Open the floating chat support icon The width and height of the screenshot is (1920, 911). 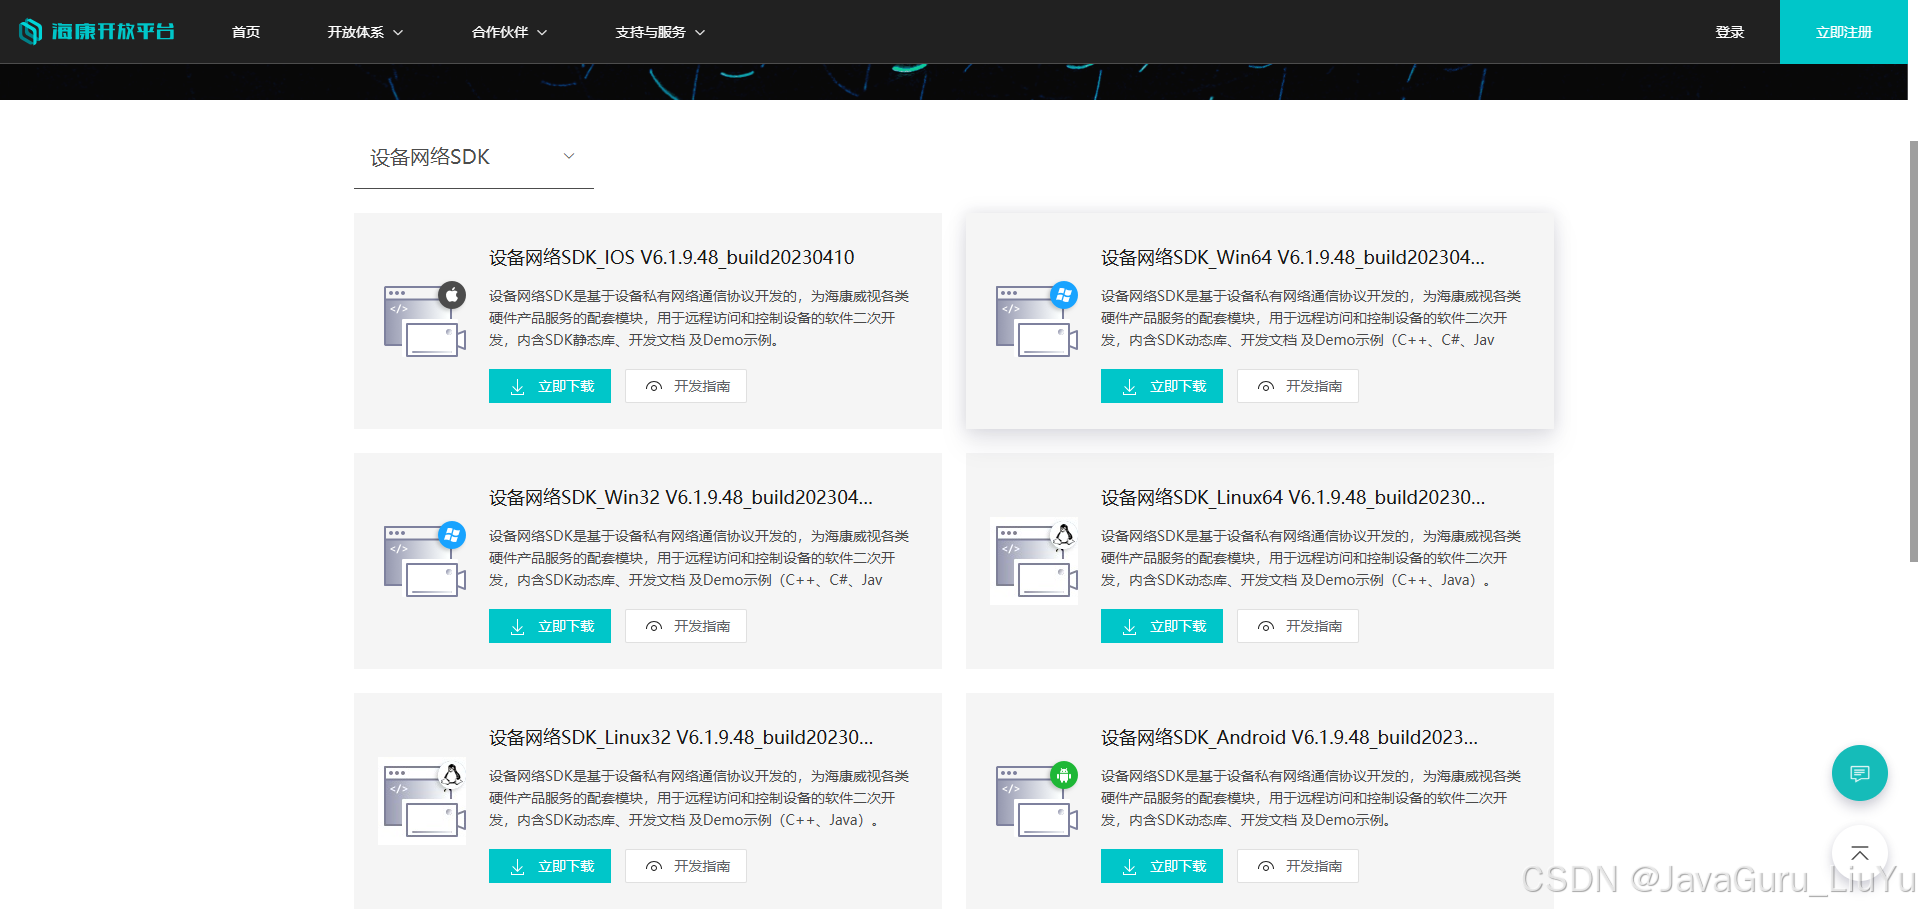[1860, 773]
